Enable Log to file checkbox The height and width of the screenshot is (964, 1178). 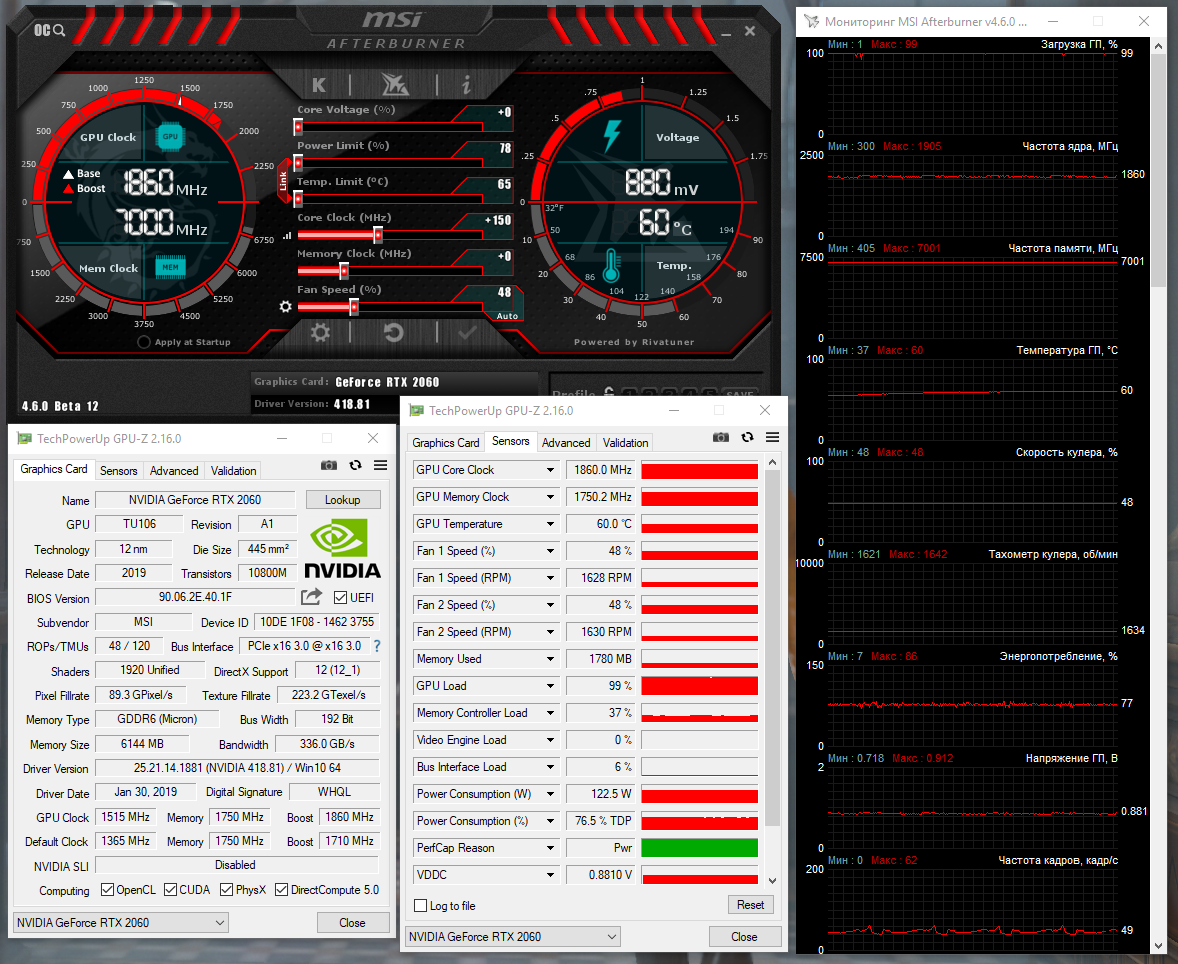pos(421,906)
